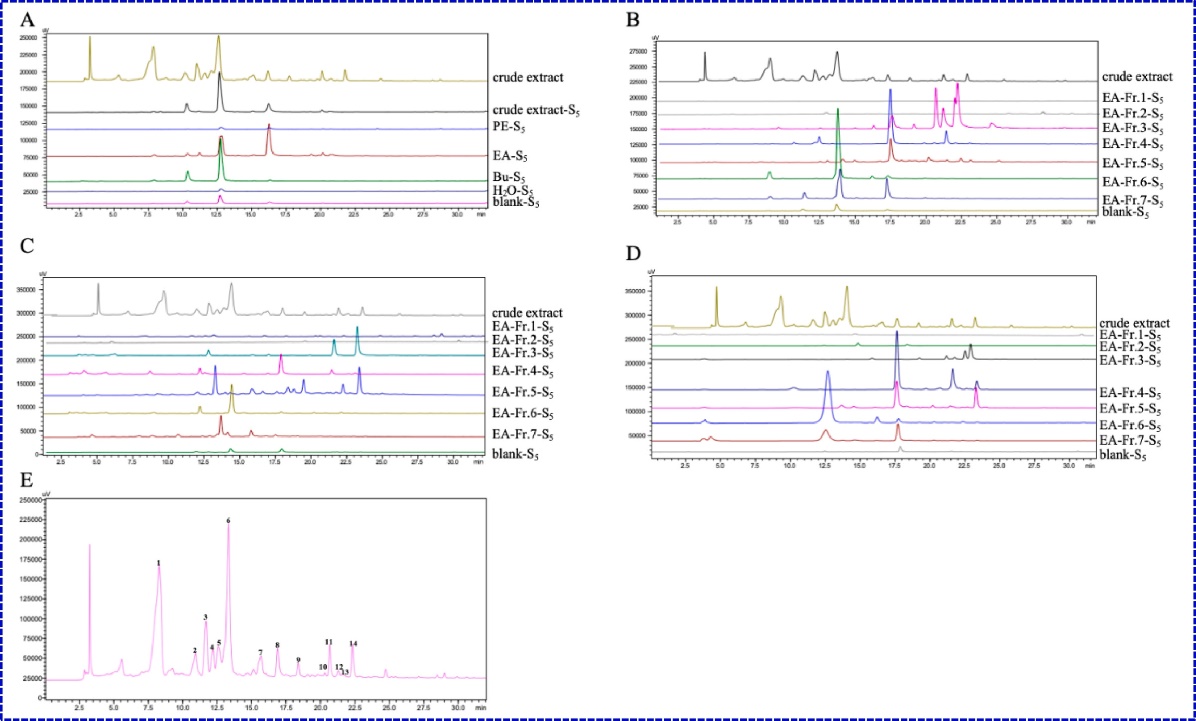Select "crude extract" label in panel C

(x=528, y=313)
